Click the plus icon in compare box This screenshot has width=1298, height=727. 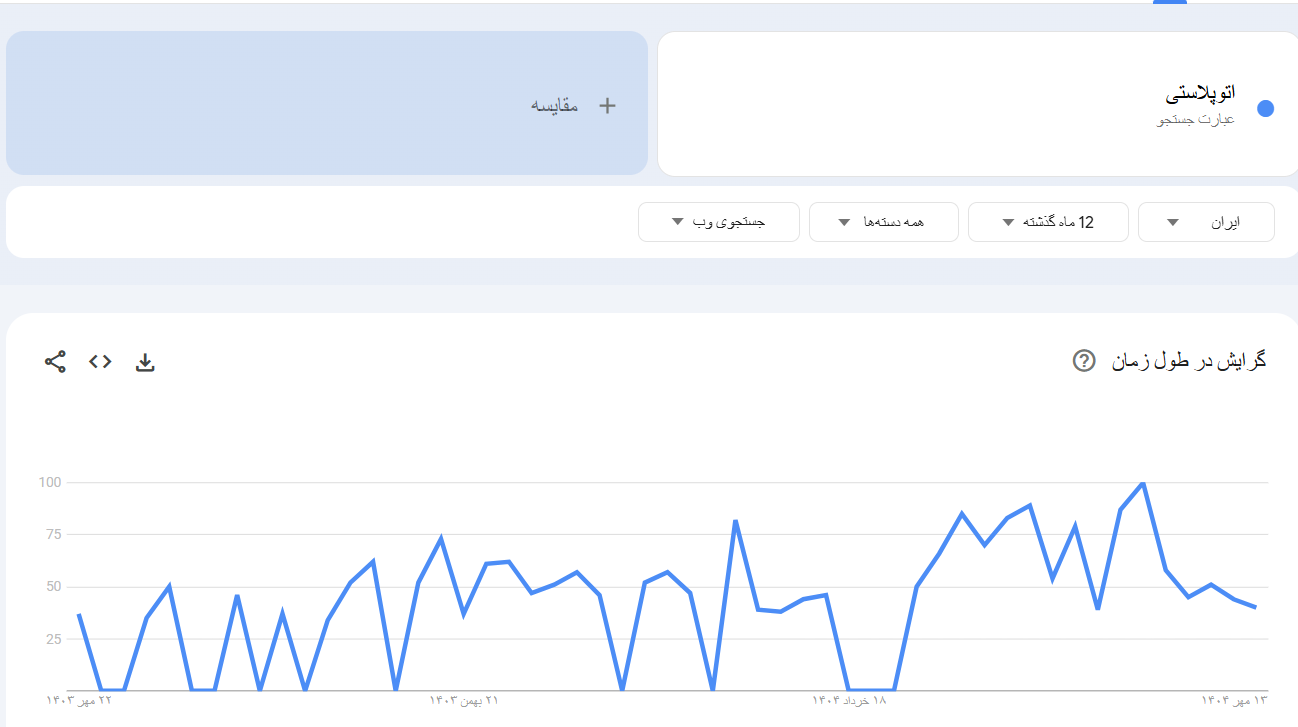tap(607, 105)
